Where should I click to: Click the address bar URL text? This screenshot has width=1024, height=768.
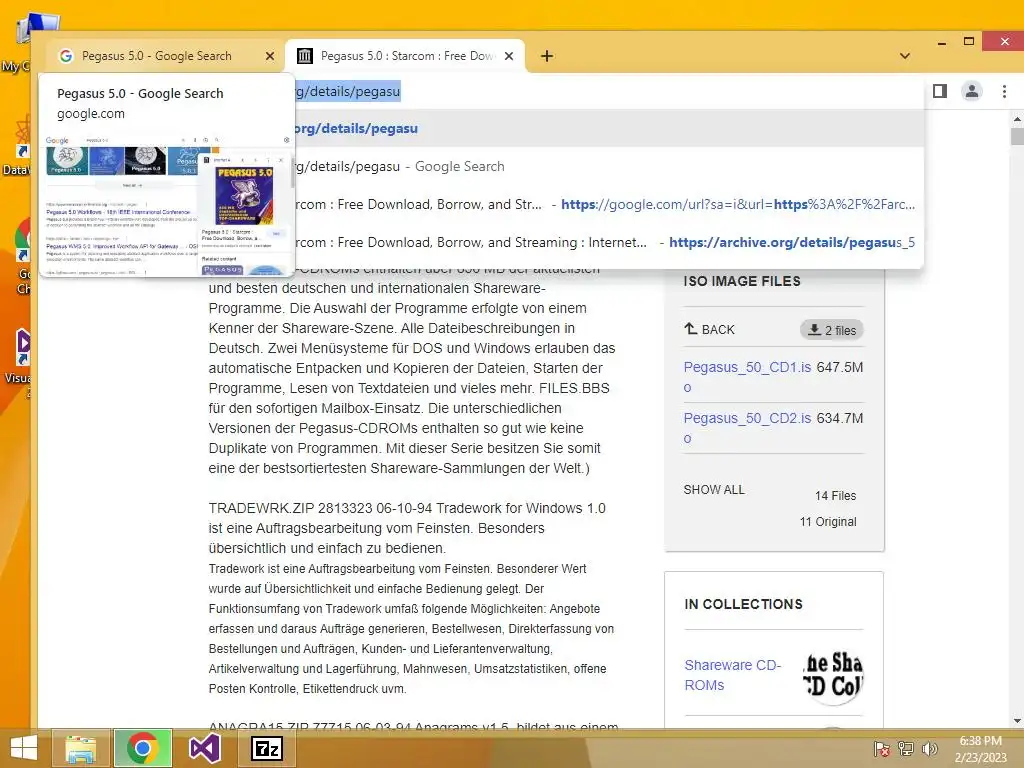pos(347,91)
